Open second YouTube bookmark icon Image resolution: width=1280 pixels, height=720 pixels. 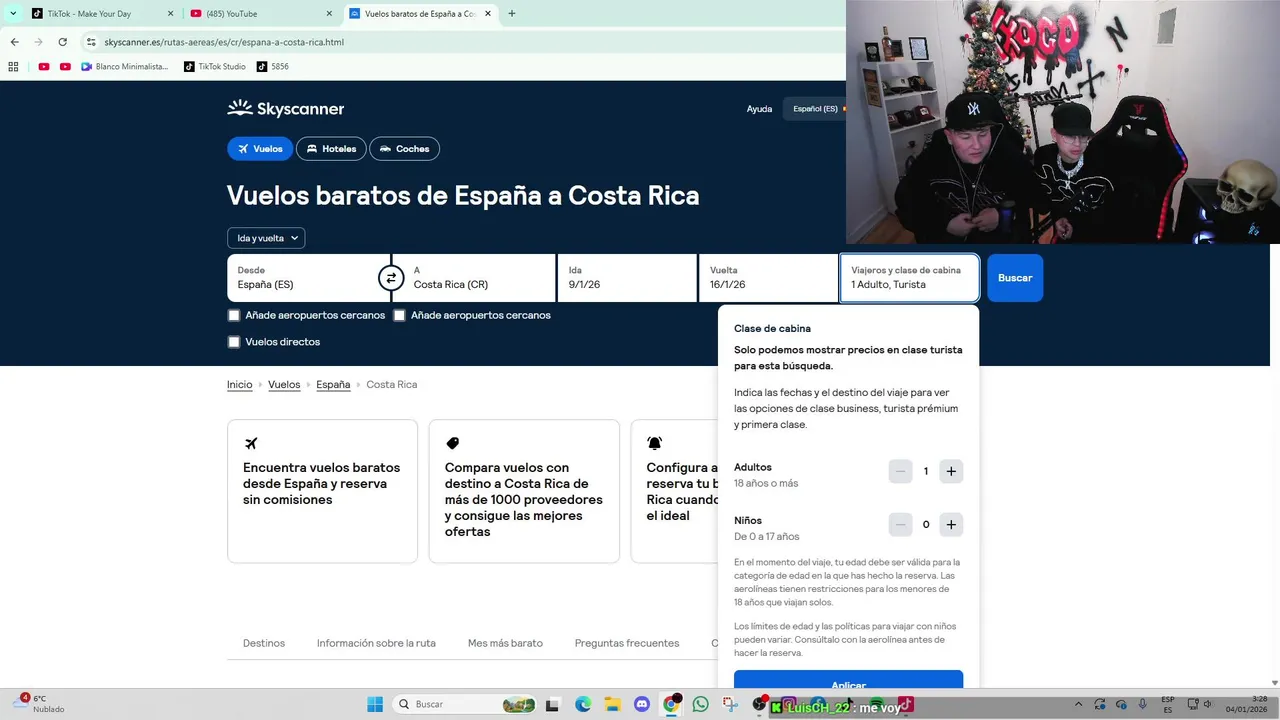(65, 67)
